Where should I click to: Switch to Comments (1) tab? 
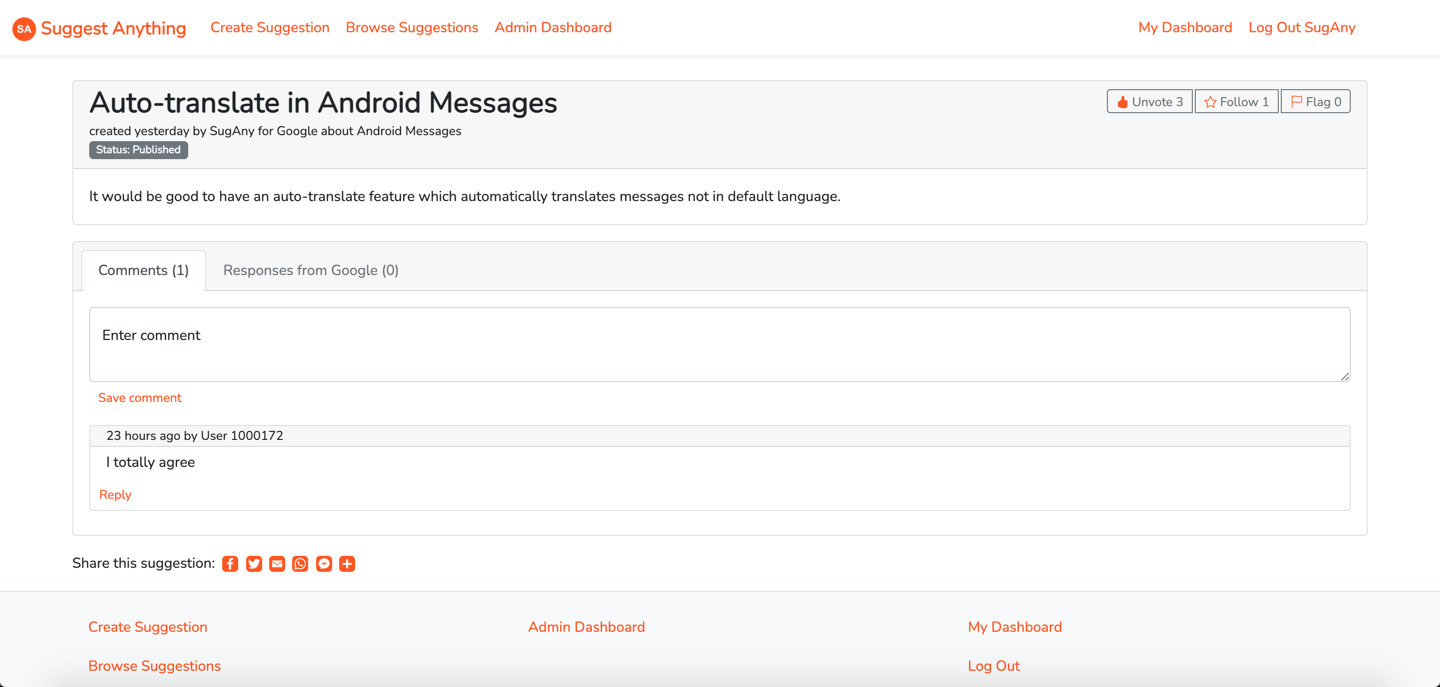[143, 270]
